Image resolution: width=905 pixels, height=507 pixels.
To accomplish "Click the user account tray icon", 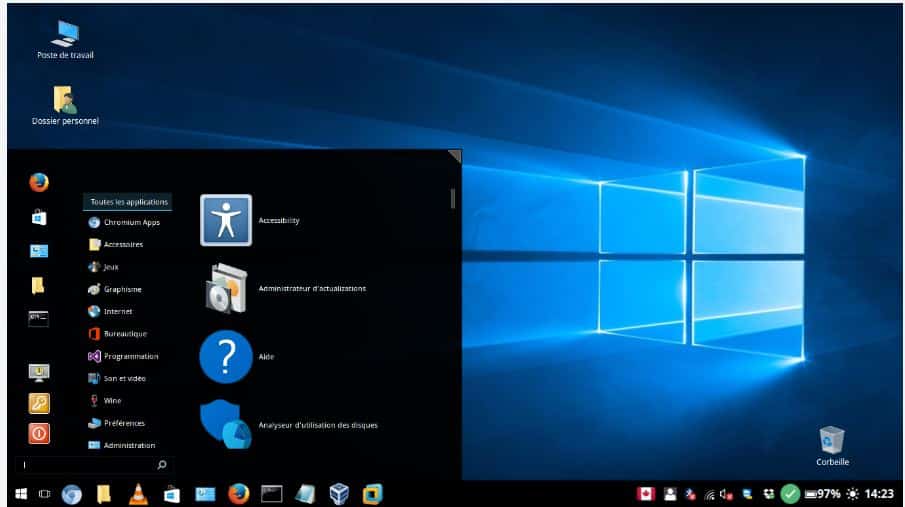I will [670, 494].
